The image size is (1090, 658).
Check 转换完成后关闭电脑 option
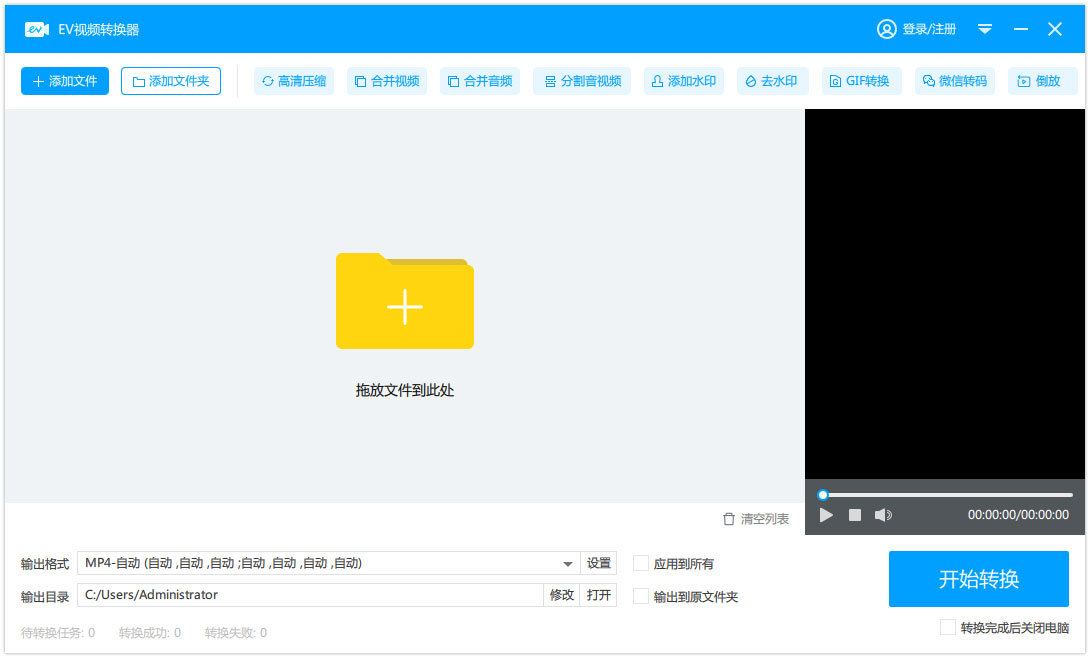948,628
